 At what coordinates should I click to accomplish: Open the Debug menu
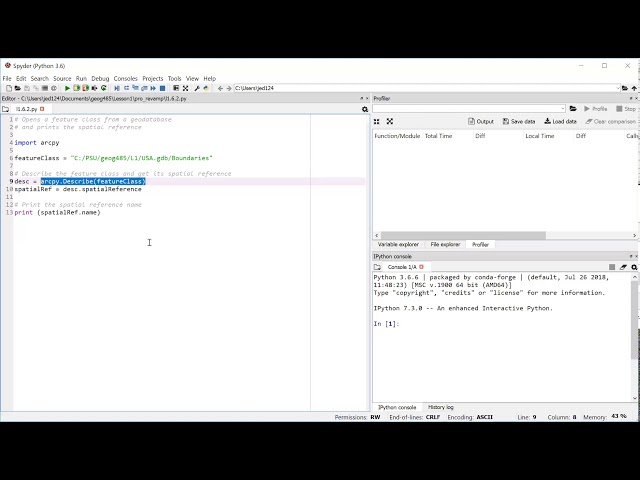coord(100,78)
